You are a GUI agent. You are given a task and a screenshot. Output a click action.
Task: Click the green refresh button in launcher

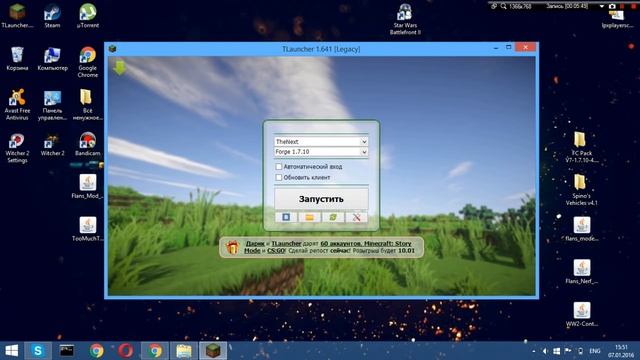pyautogui.click(x=333, y=217)
